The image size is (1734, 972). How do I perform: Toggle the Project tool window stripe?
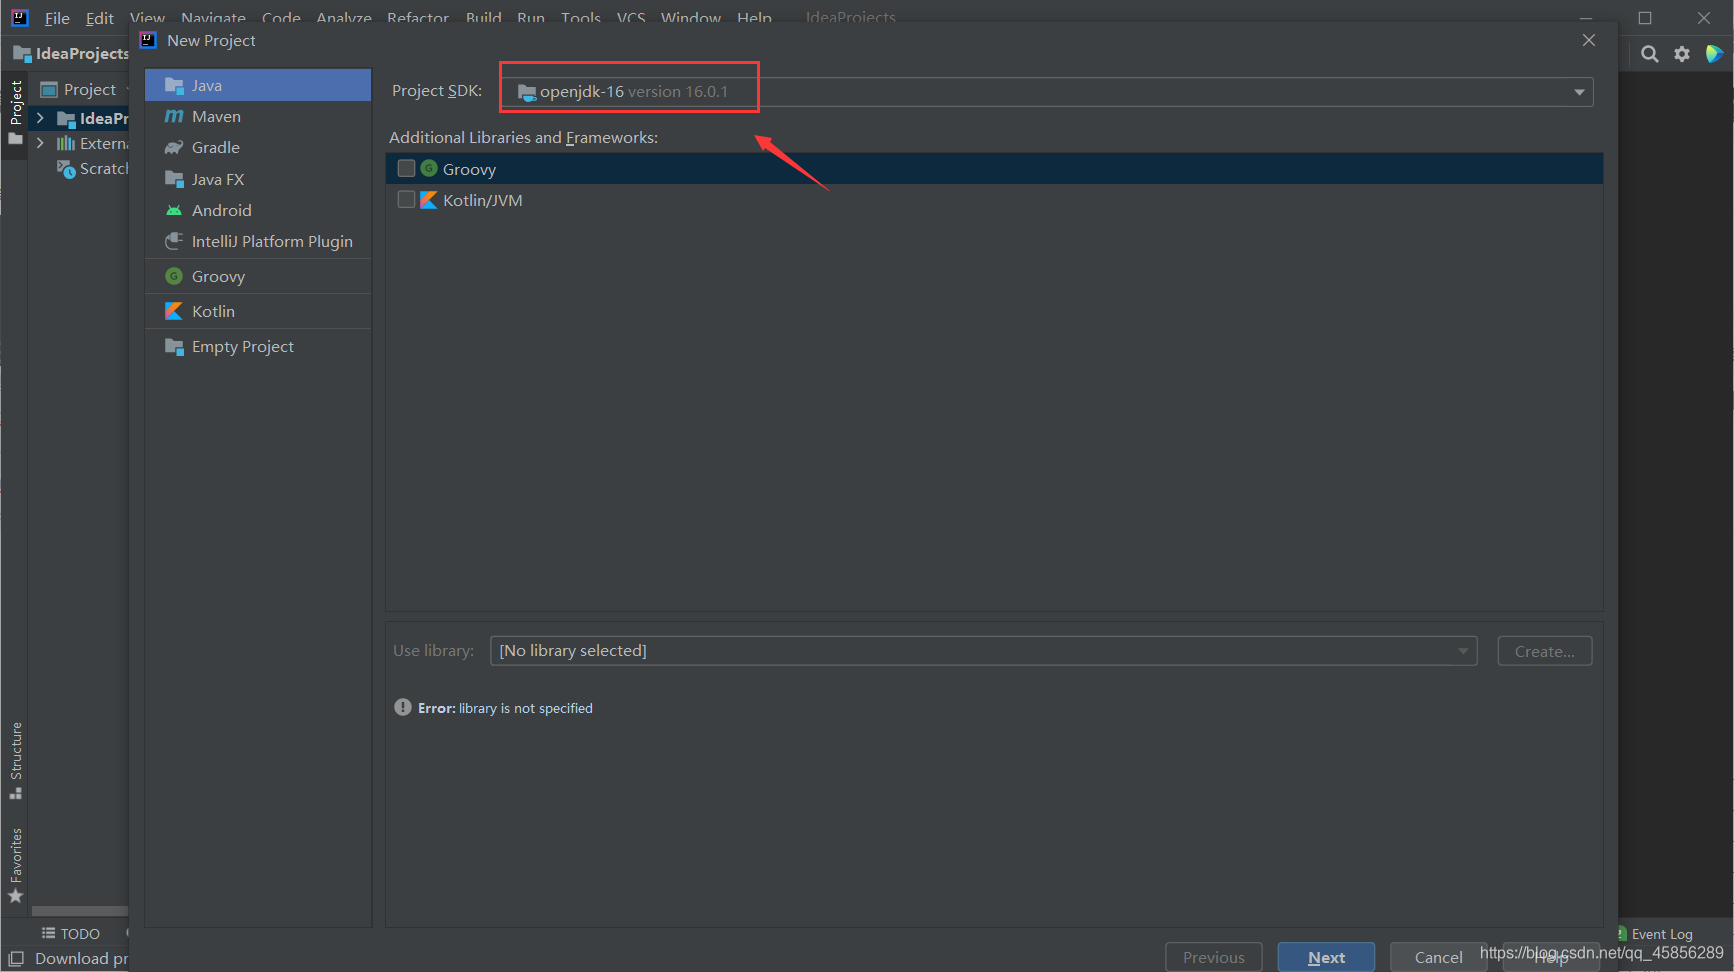coord(16,112)
